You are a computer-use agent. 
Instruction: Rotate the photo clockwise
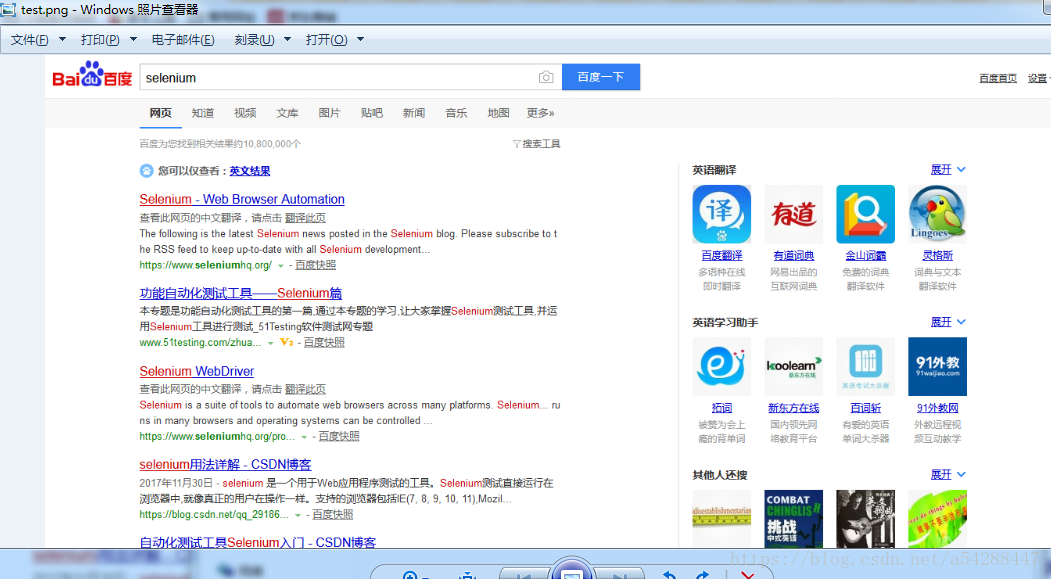(x=702, y=575)
